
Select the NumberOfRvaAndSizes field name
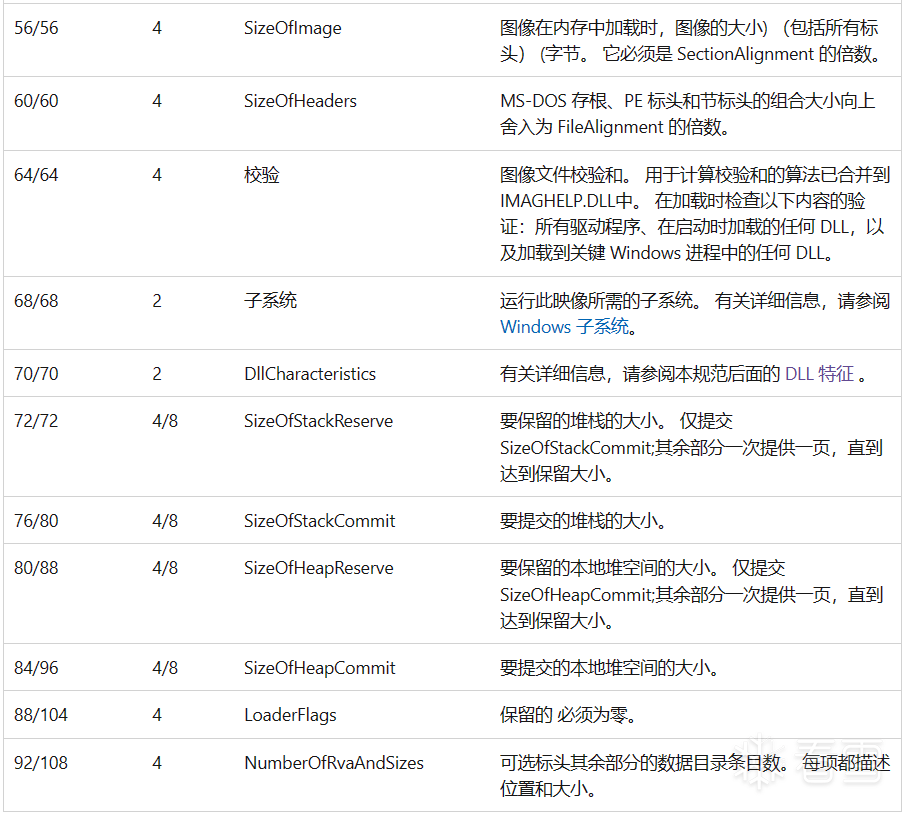click(334, 763)
